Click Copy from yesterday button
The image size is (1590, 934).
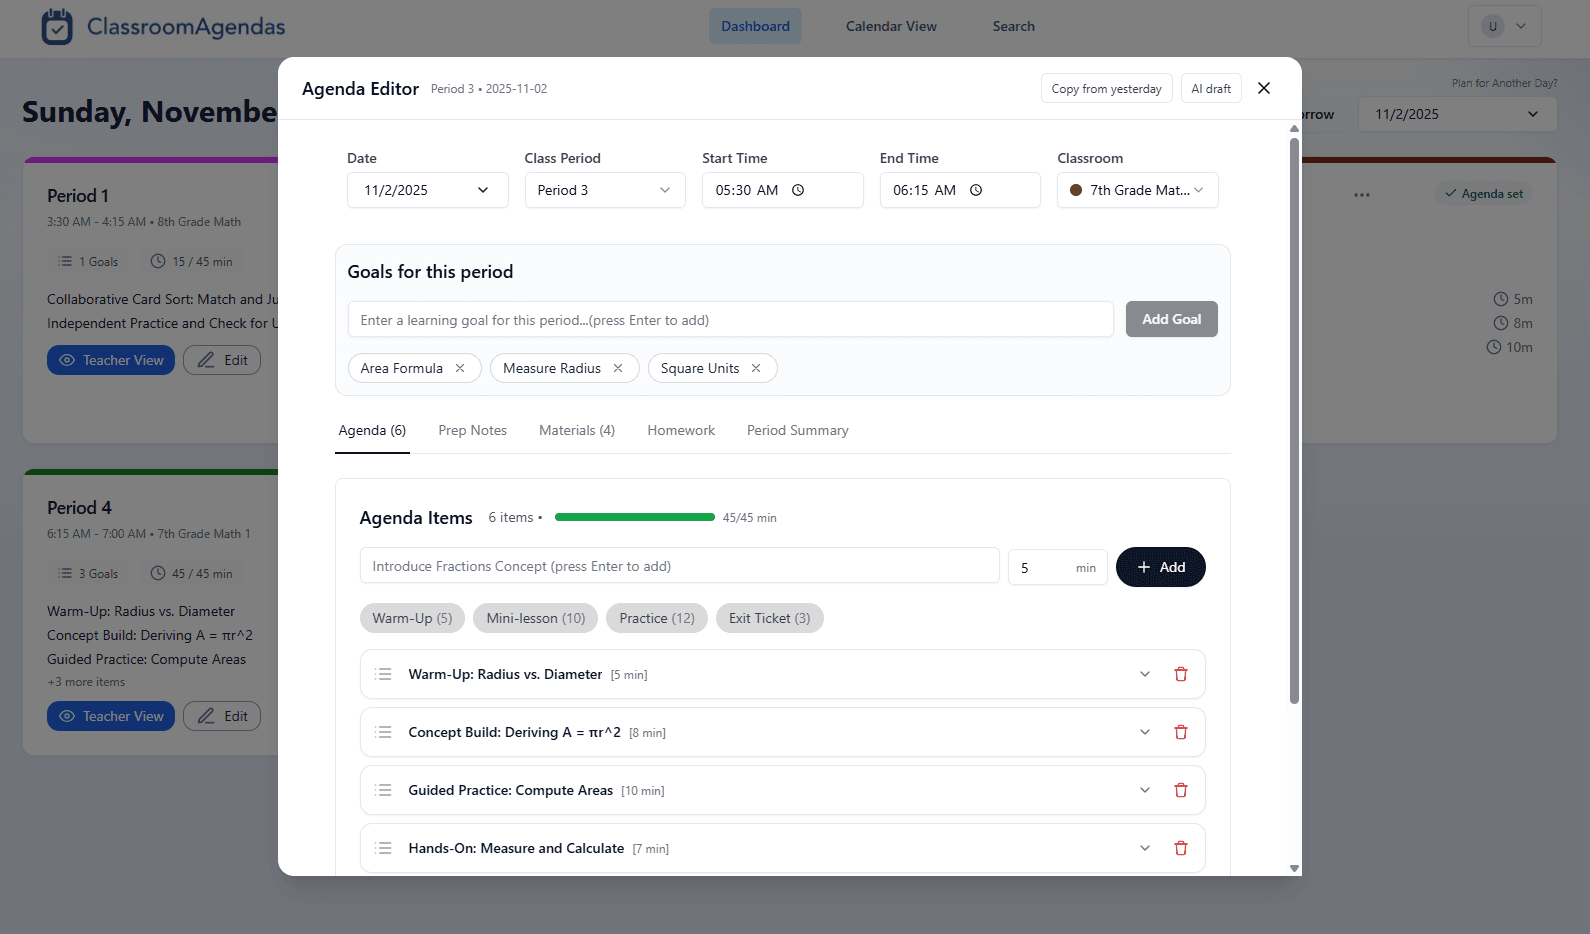(1106, 89)
